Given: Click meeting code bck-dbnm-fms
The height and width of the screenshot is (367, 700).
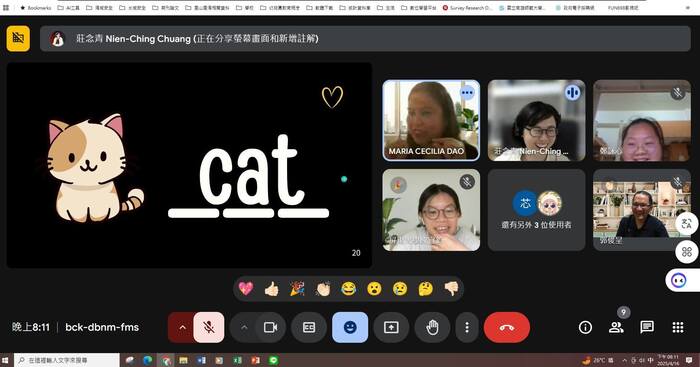Looking at the screenshot, I should [102, 327].
